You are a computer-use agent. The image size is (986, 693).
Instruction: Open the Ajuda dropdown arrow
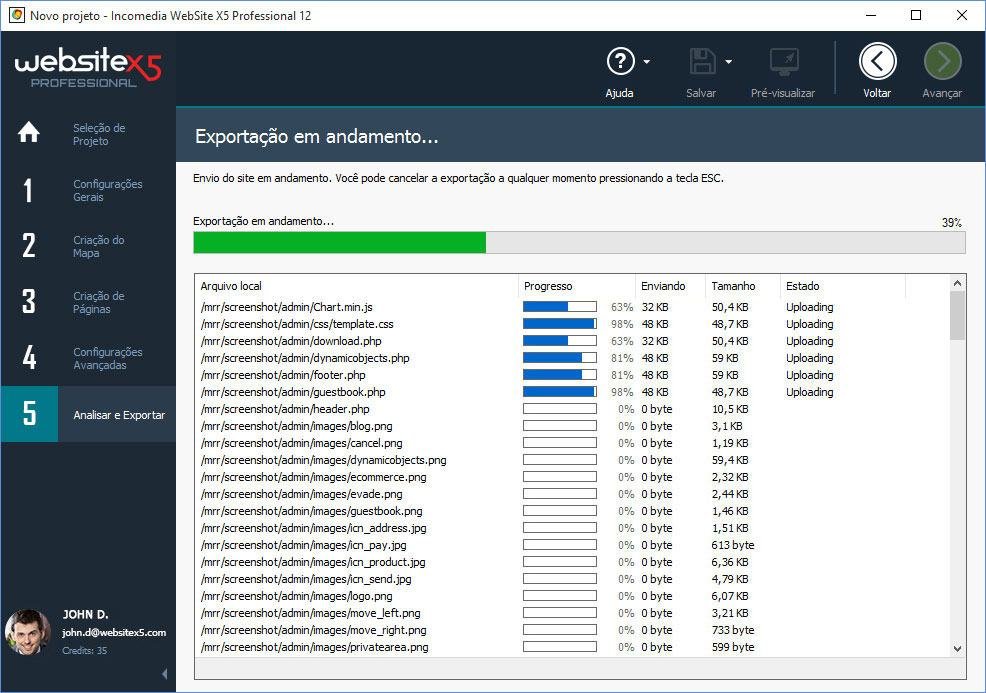tap(646, 62)
